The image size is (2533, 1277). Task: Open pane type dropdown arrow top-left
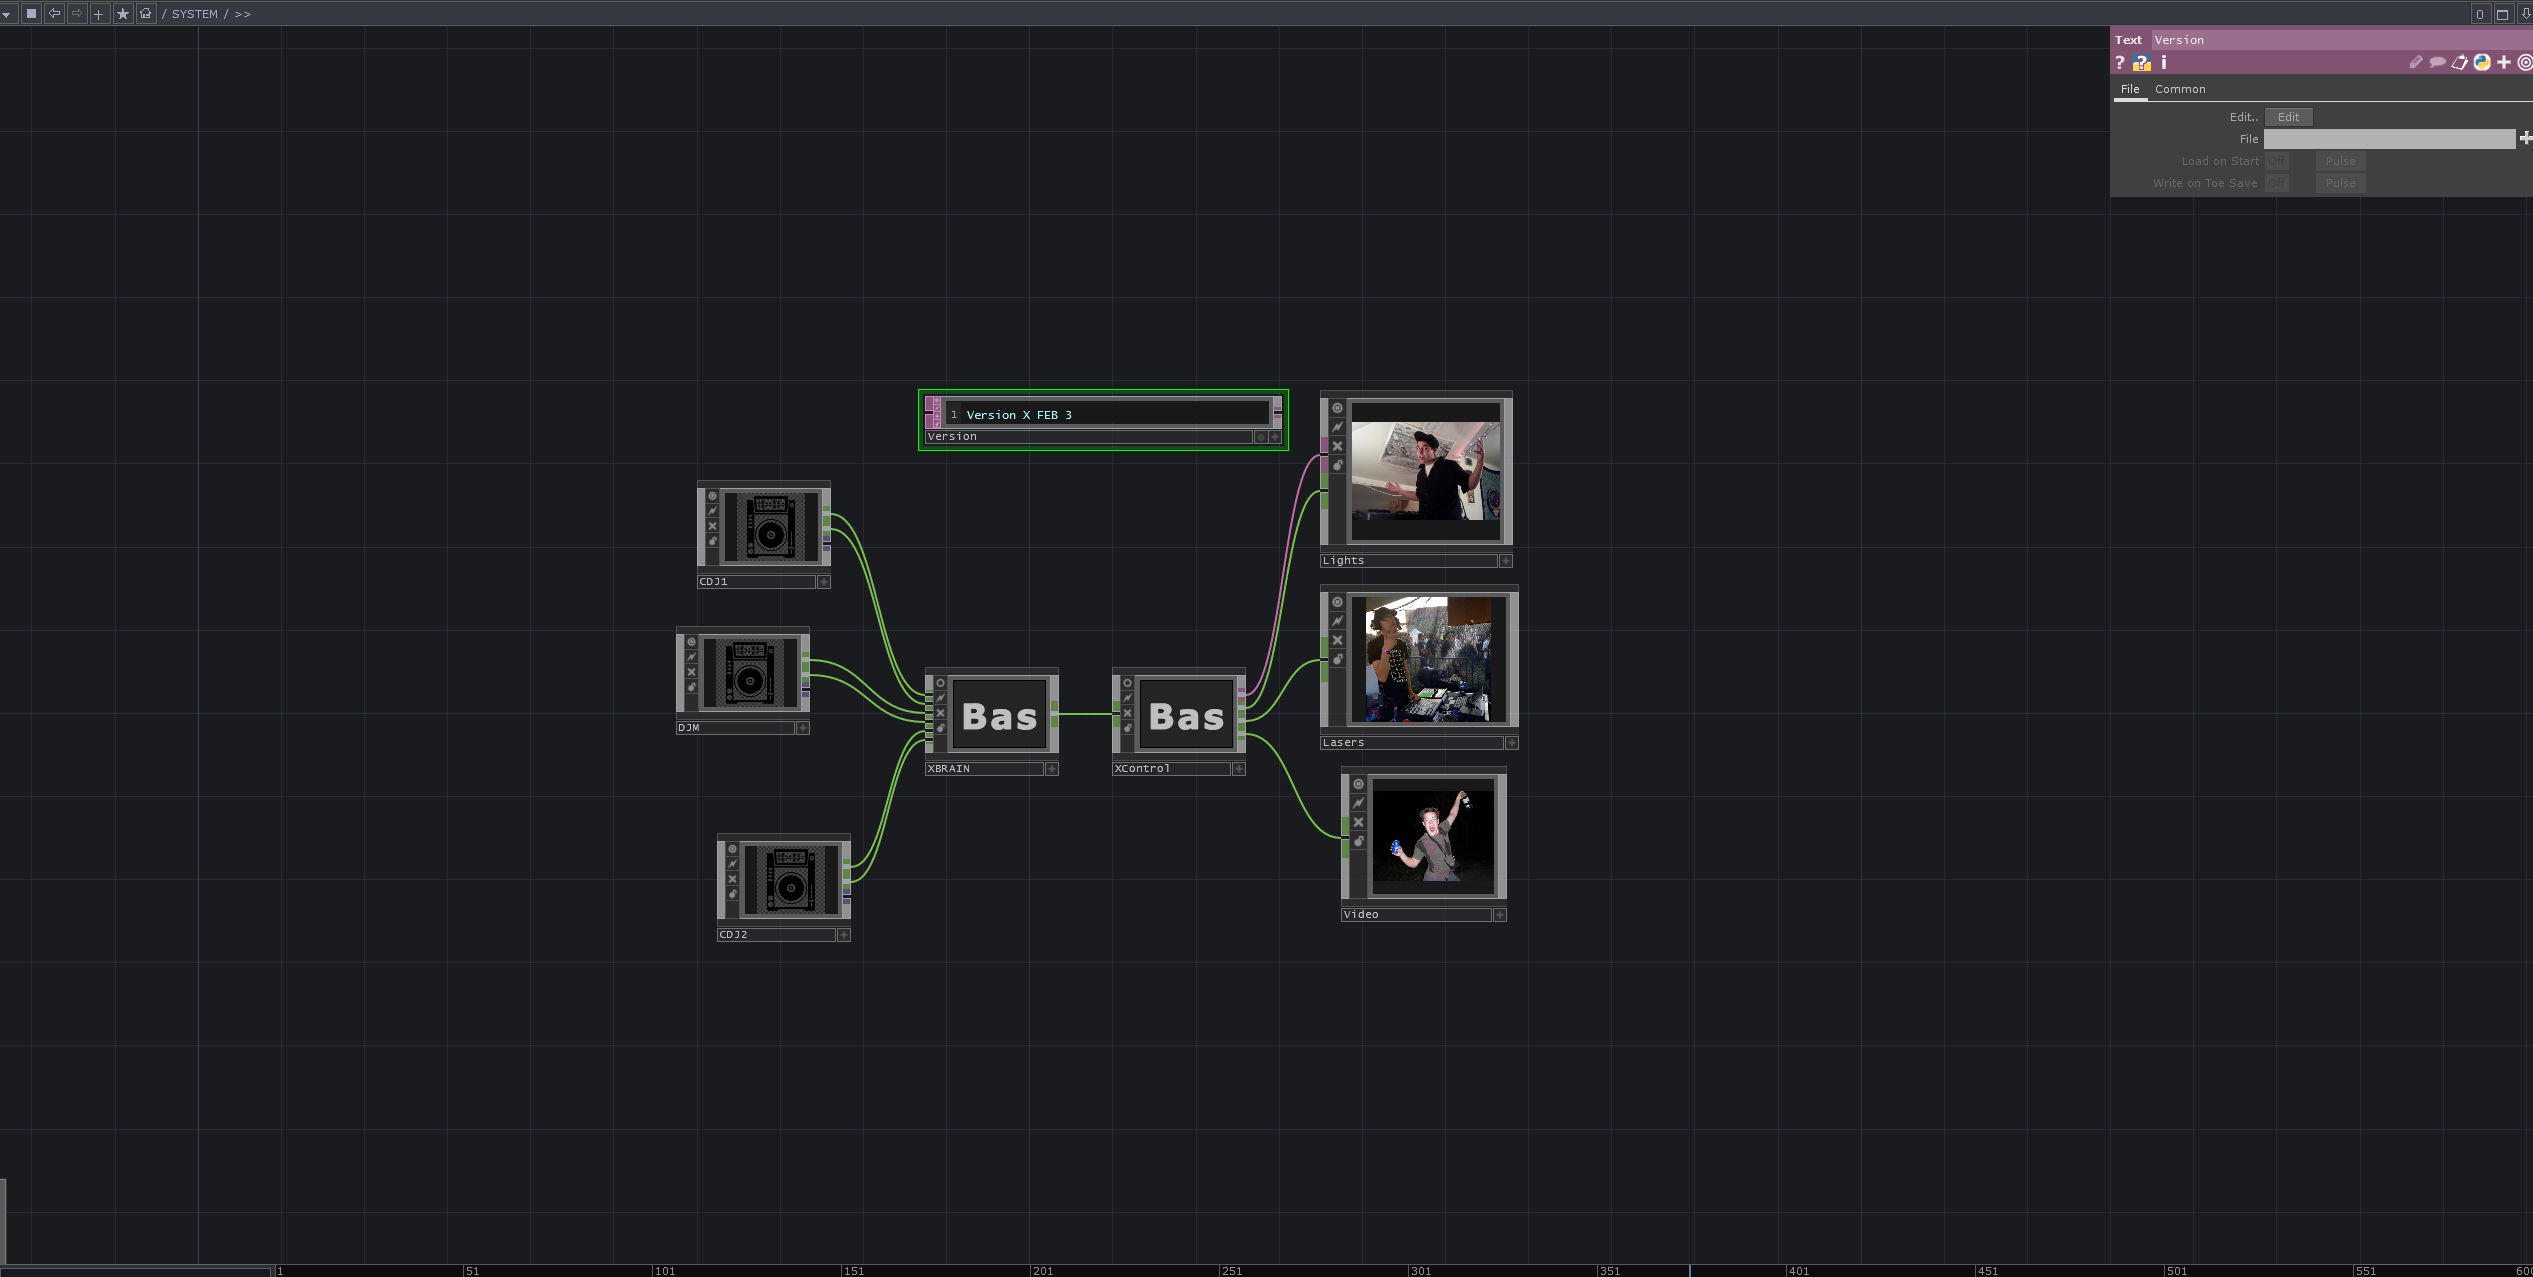point(7,14)
